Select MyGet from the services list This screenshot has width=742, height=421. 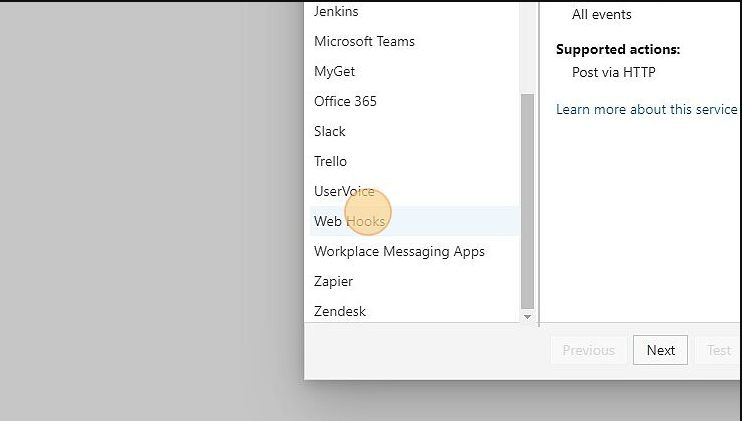(334, 72)
